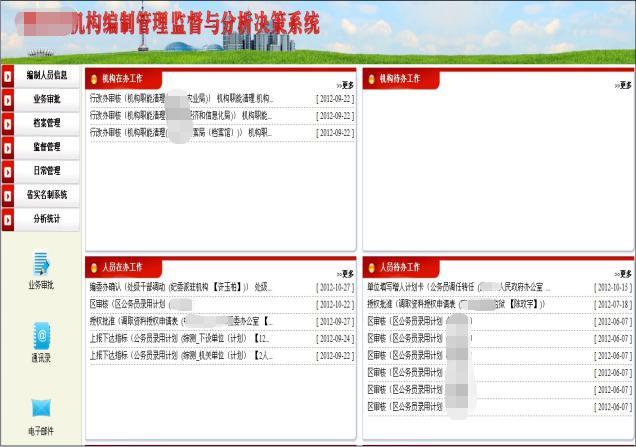This screenshot has height=447, width=636.
Task: Open the 电子邮件 mail icon
Action: [x=41, y=408]
